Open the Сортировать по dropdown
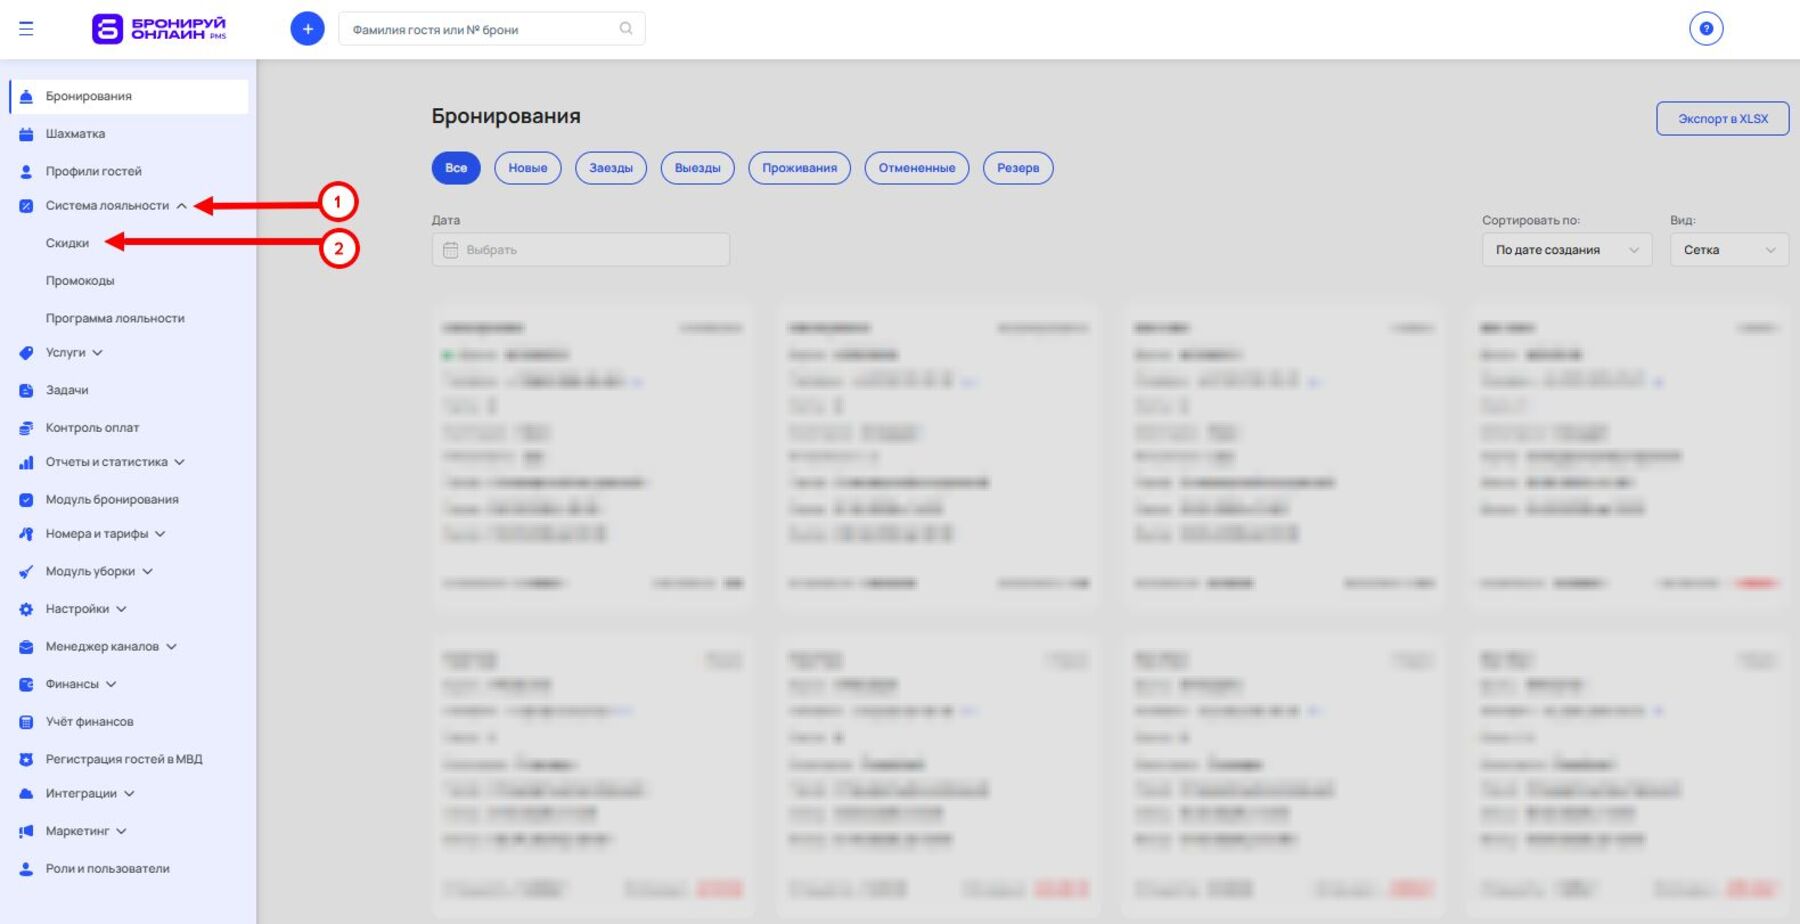Viewport: 1800px width, 924px height. (1566, 250)
